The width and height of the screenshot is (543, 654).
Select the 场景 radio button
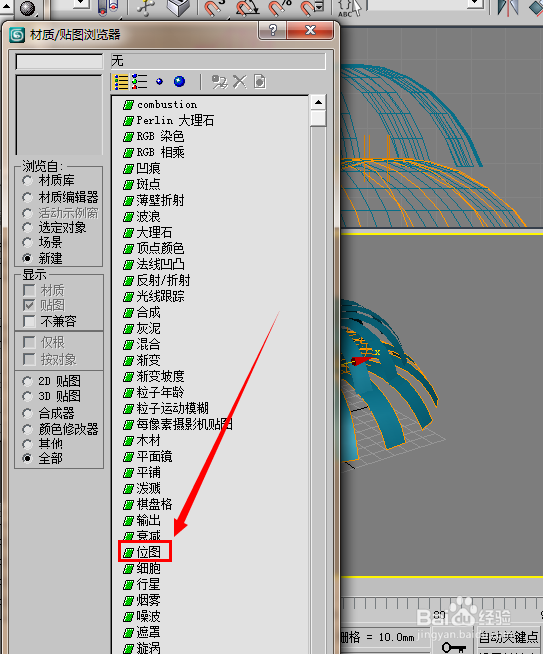(28, 242)
